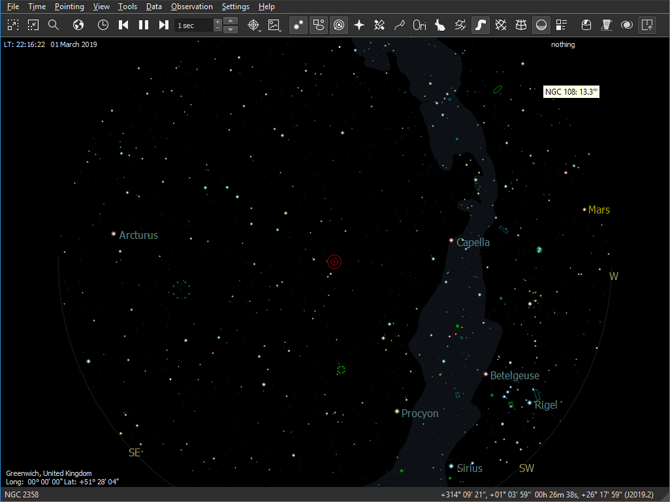The image size is (670, 502).
Task: Open the Set Time clock icon
Action: click(x=103, y=25)
